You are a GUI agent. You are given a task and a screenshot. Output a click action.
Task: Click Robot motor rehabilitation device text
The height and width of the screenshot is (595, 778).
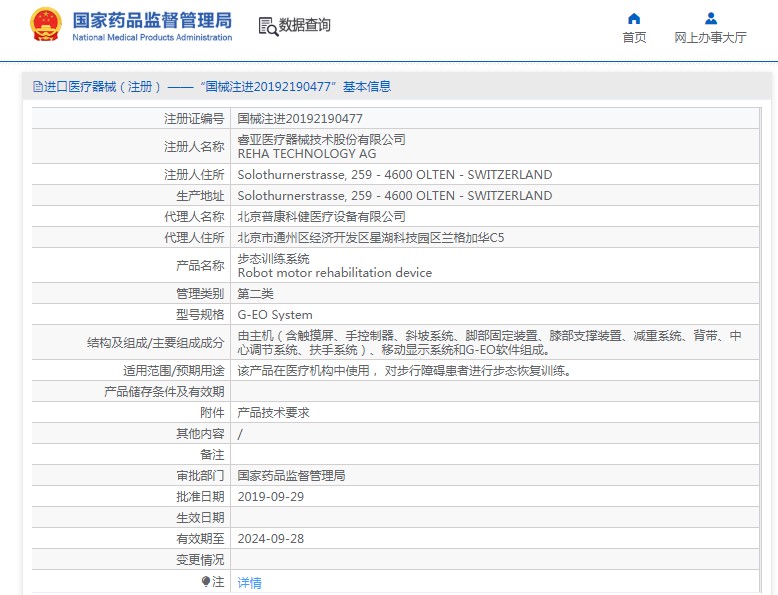[335, 273]
